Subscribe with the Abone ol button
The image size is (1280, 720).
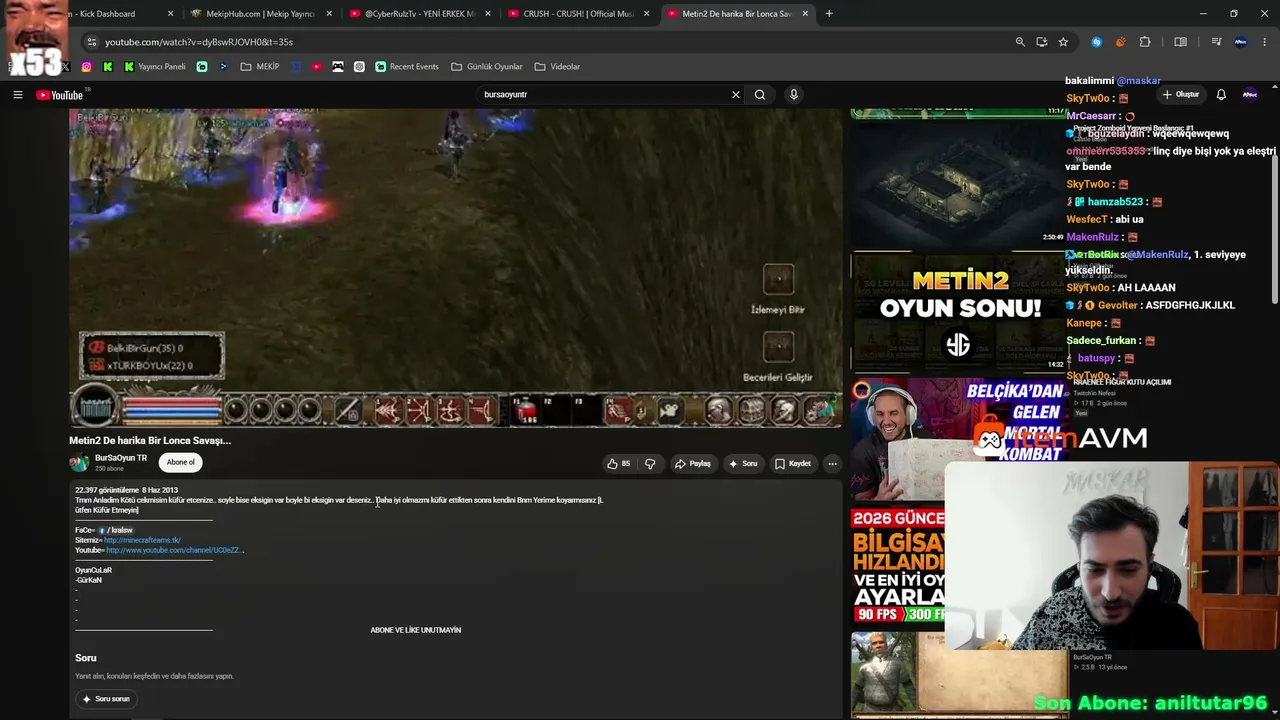[181, 462]
